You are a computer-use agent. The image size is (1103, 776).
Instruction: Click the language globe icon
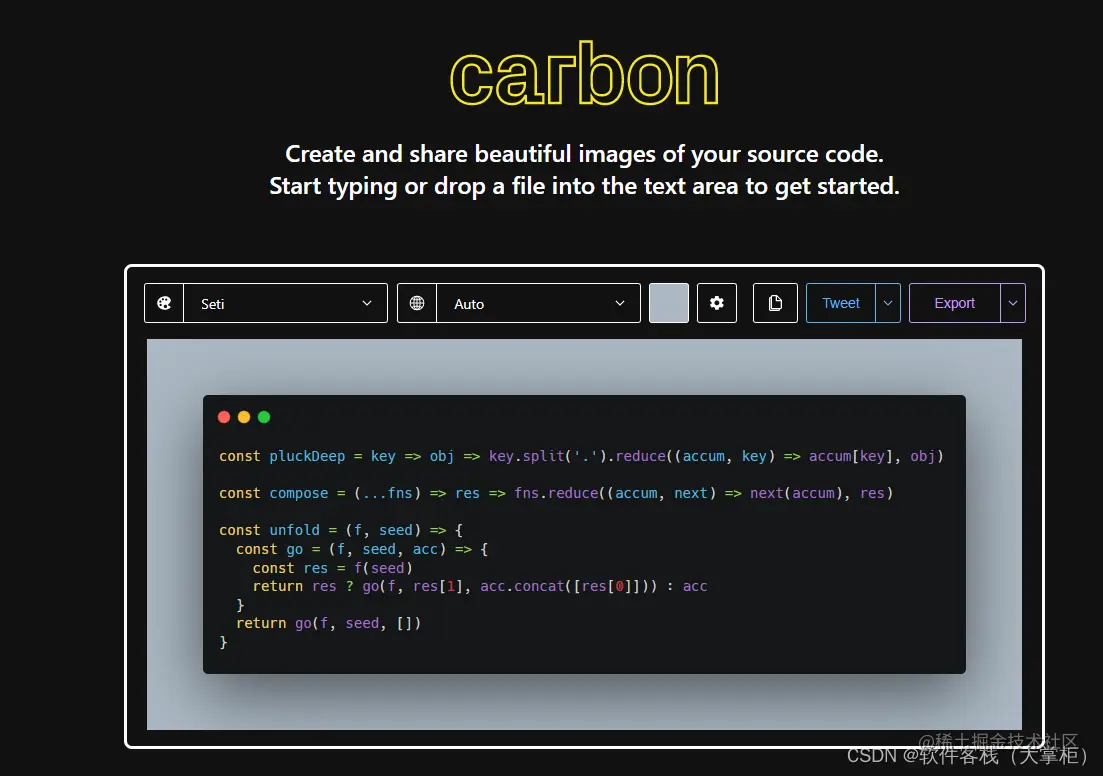point(417,303)
